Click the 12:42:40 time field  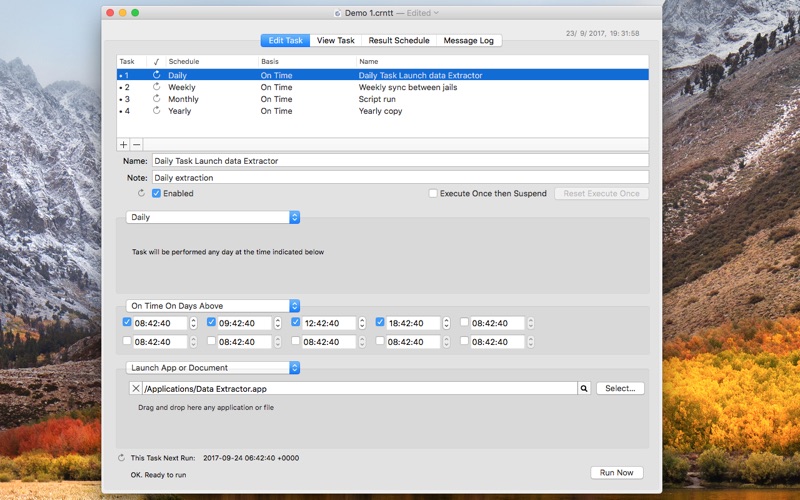(329, 323)
